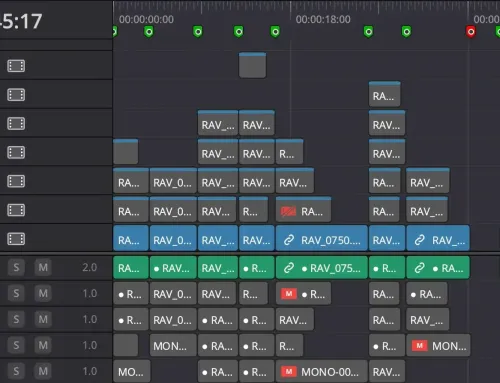Click the first green marker right of 00:00:18:00
This screenshot has width=500, height=383.
coord(368,32)
